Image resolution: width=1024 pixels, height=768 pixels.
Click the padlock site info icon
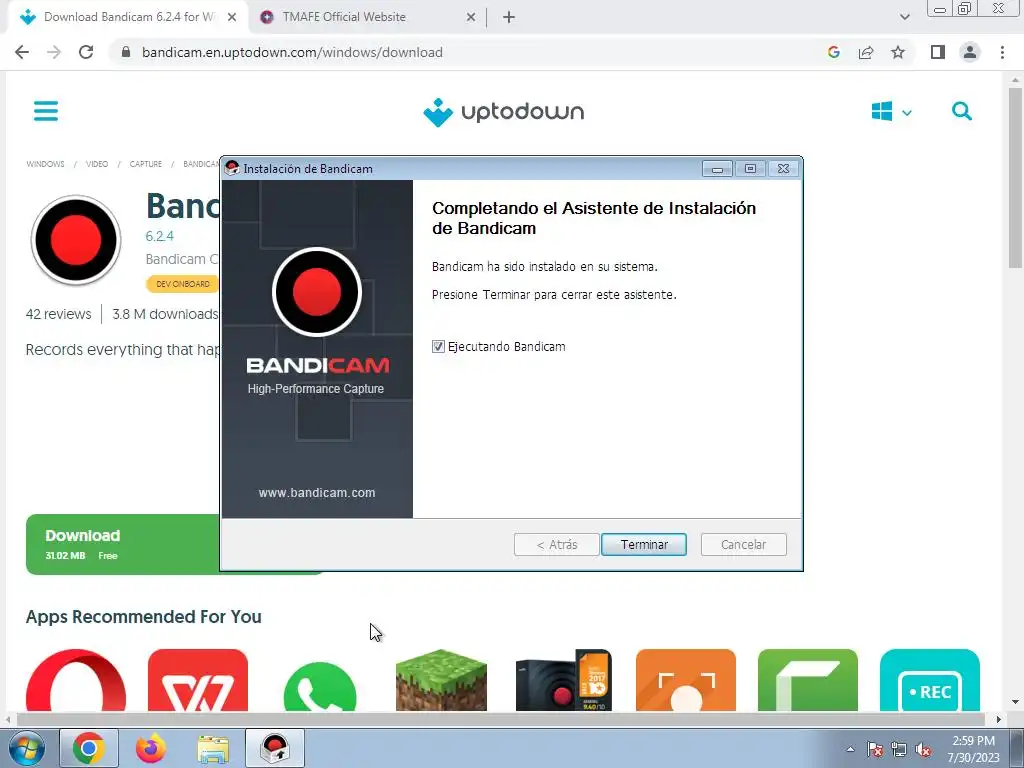point(126,52)
